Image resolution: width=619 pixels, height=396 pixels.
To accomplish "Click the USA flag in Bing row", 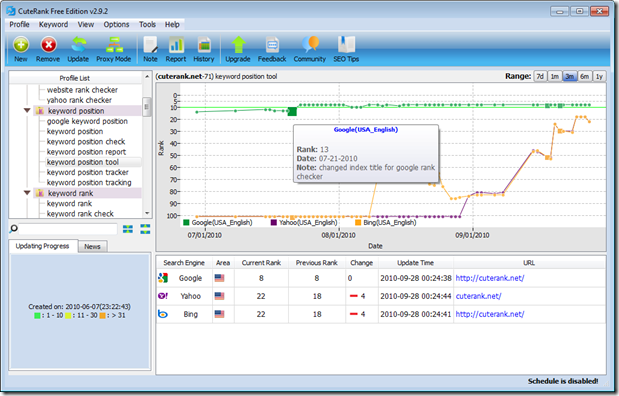I will click(219, 314).
